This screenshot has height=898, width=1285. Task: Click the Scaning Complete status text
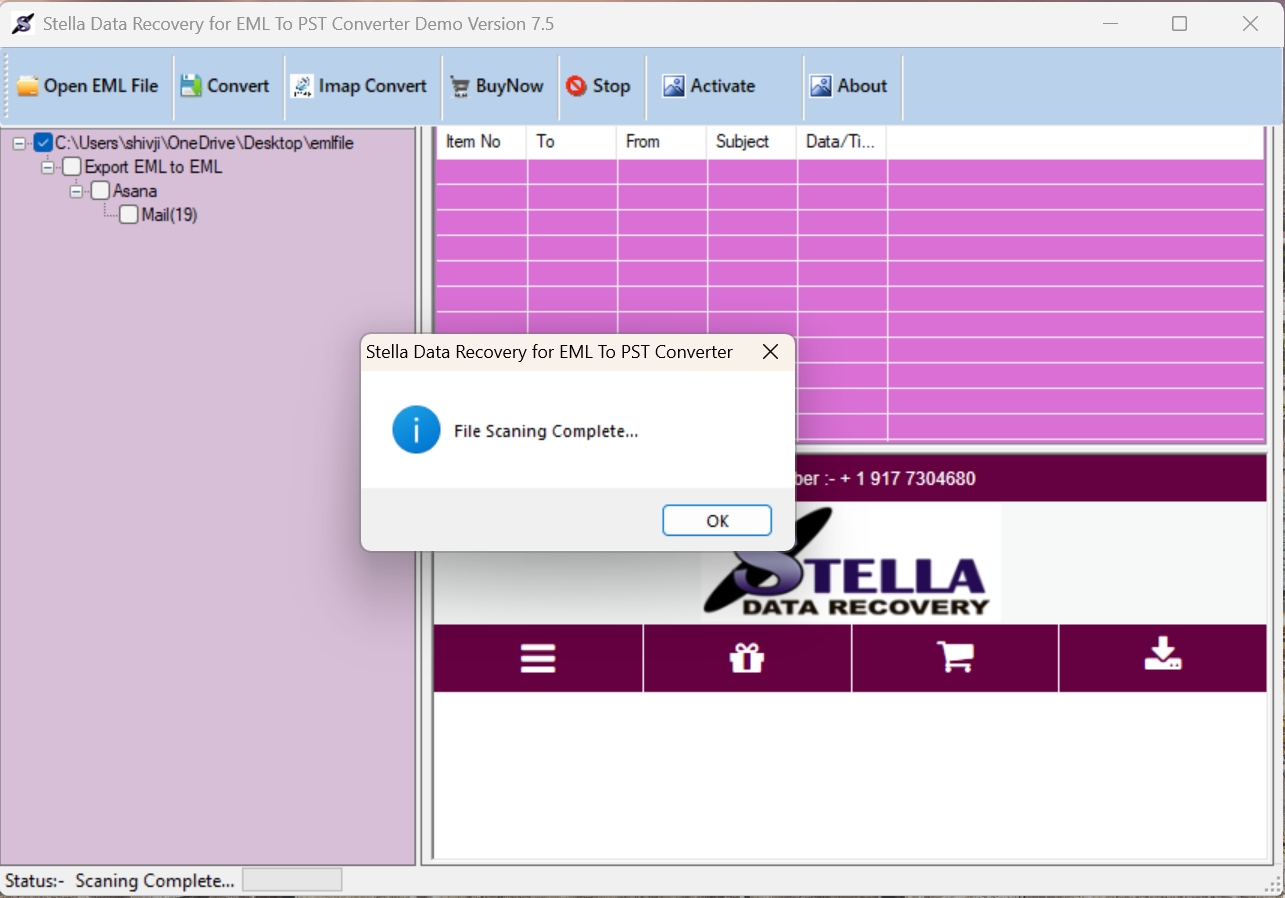[155, 881]
